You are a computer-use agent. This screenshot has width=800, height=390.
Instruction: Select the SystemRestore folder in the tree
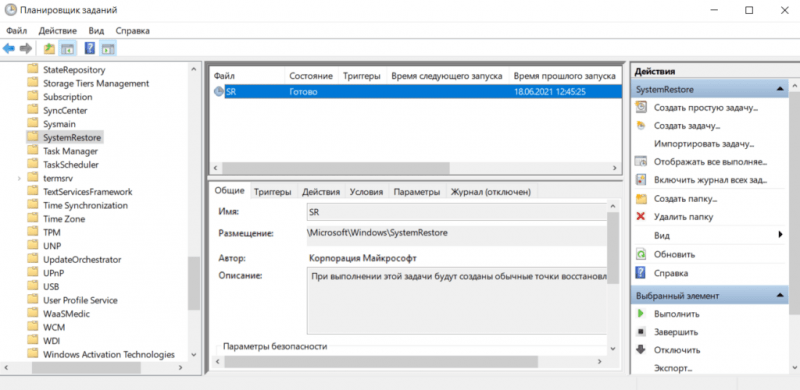tap(72, 137)
